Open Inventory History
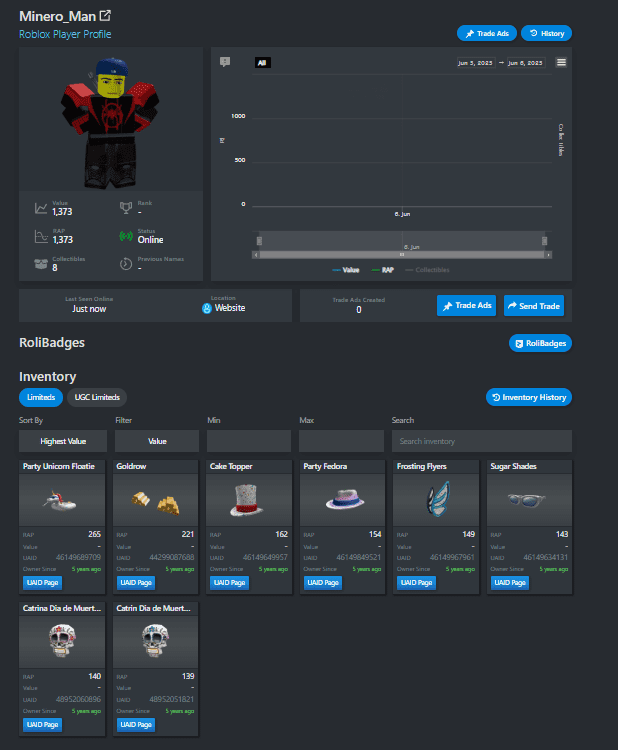The height and width of the screenshot is (750, 618). point(529,397)
